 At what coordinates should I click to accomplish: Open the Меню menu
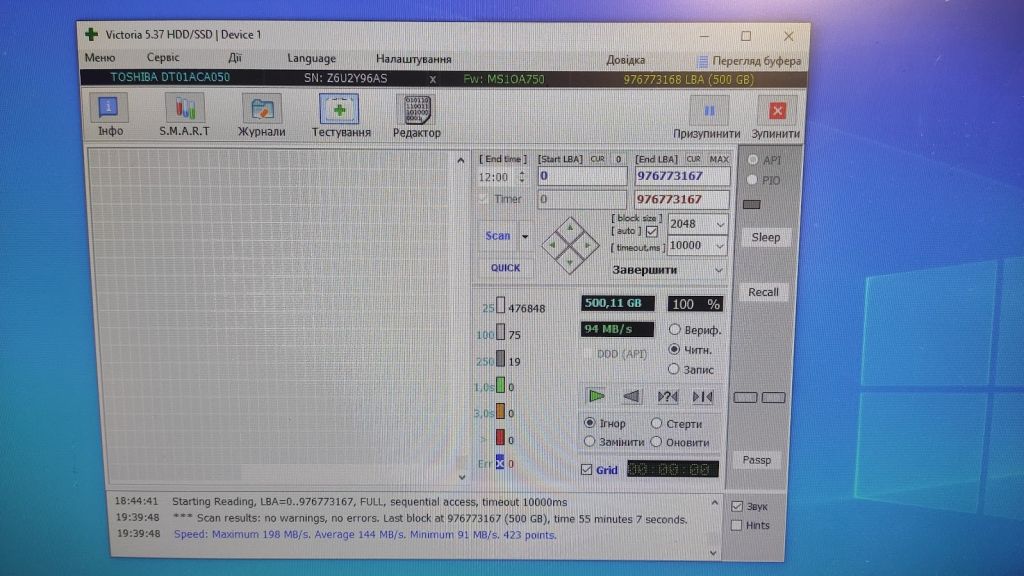100,57
